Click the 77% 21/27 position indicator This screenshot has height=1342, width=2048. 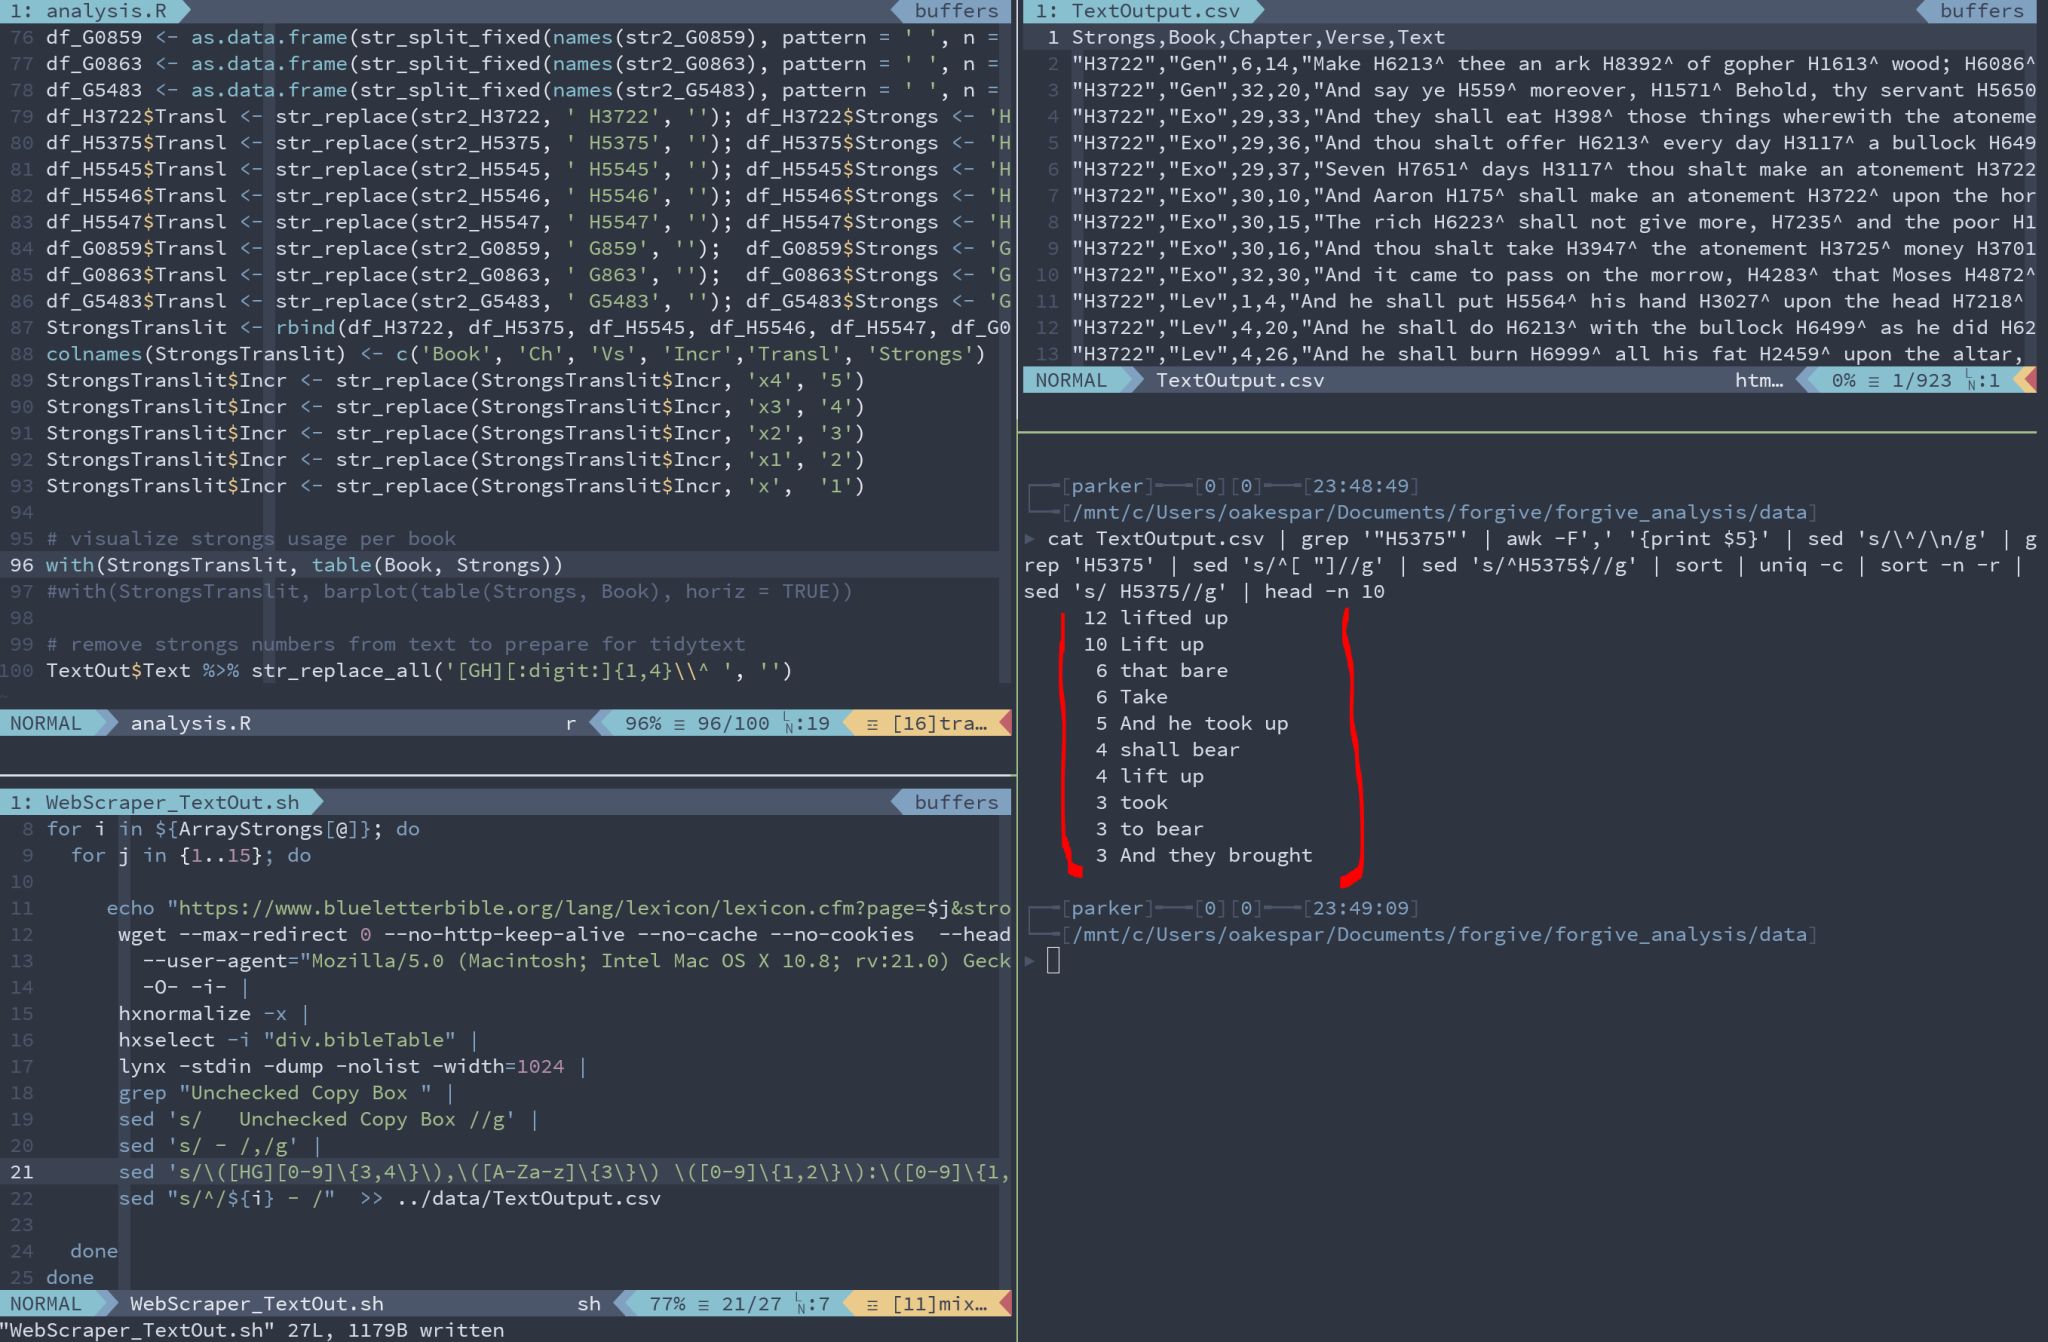739,1304
